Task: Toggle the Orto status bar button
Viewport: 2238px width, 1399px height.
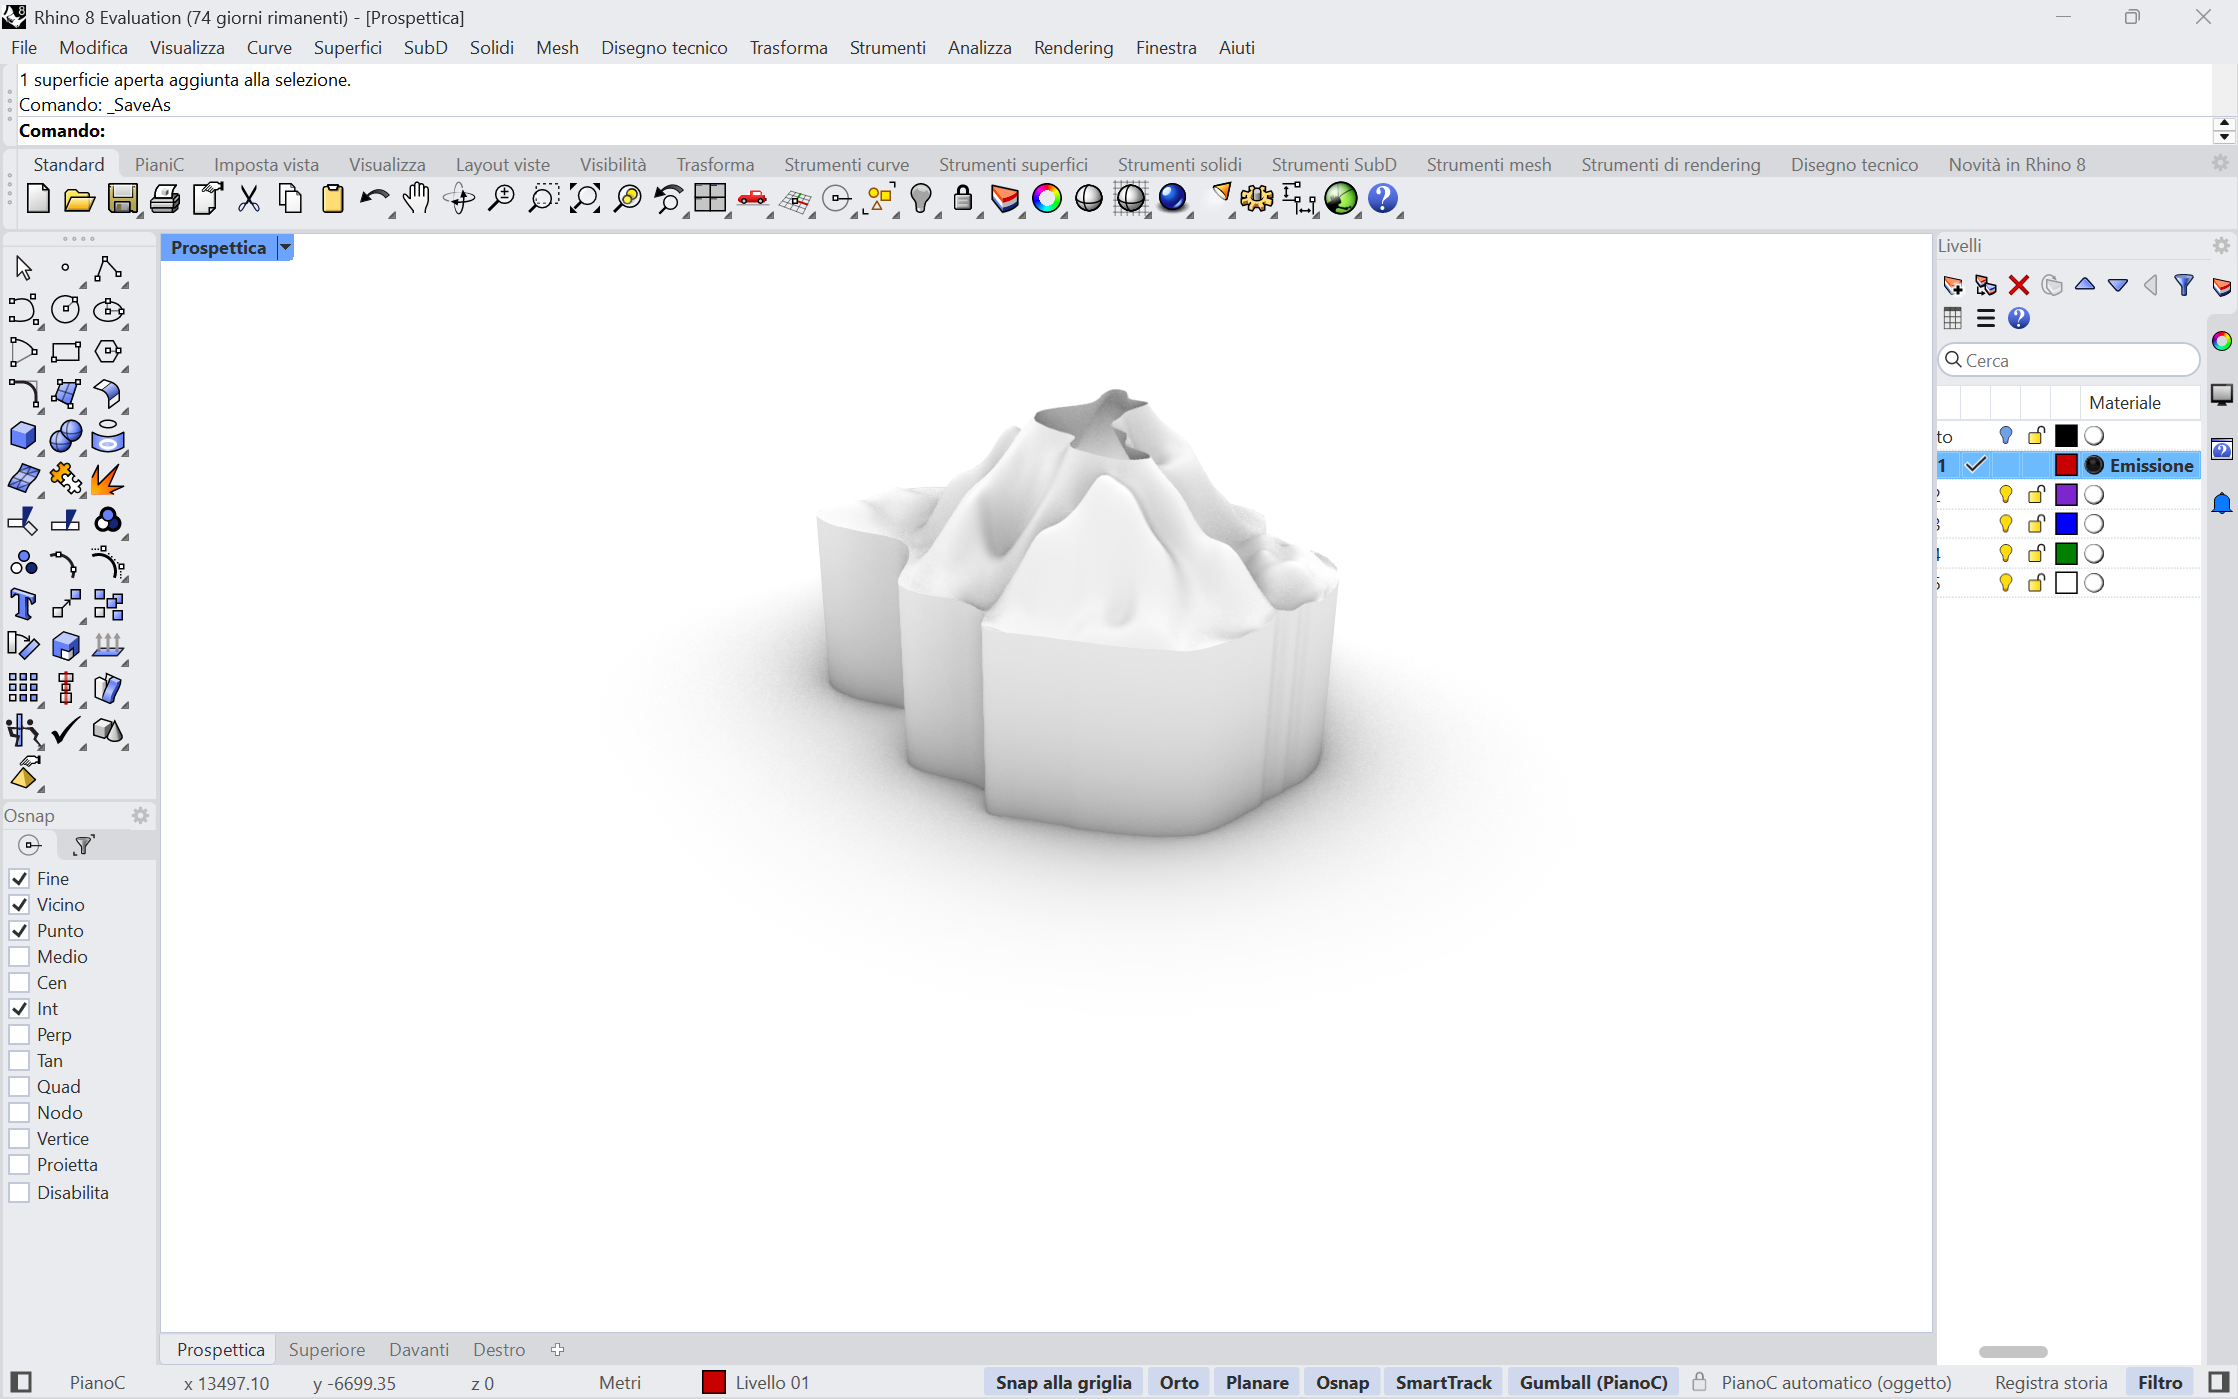Action: pyautogui.click(x=1178, y=1382)
